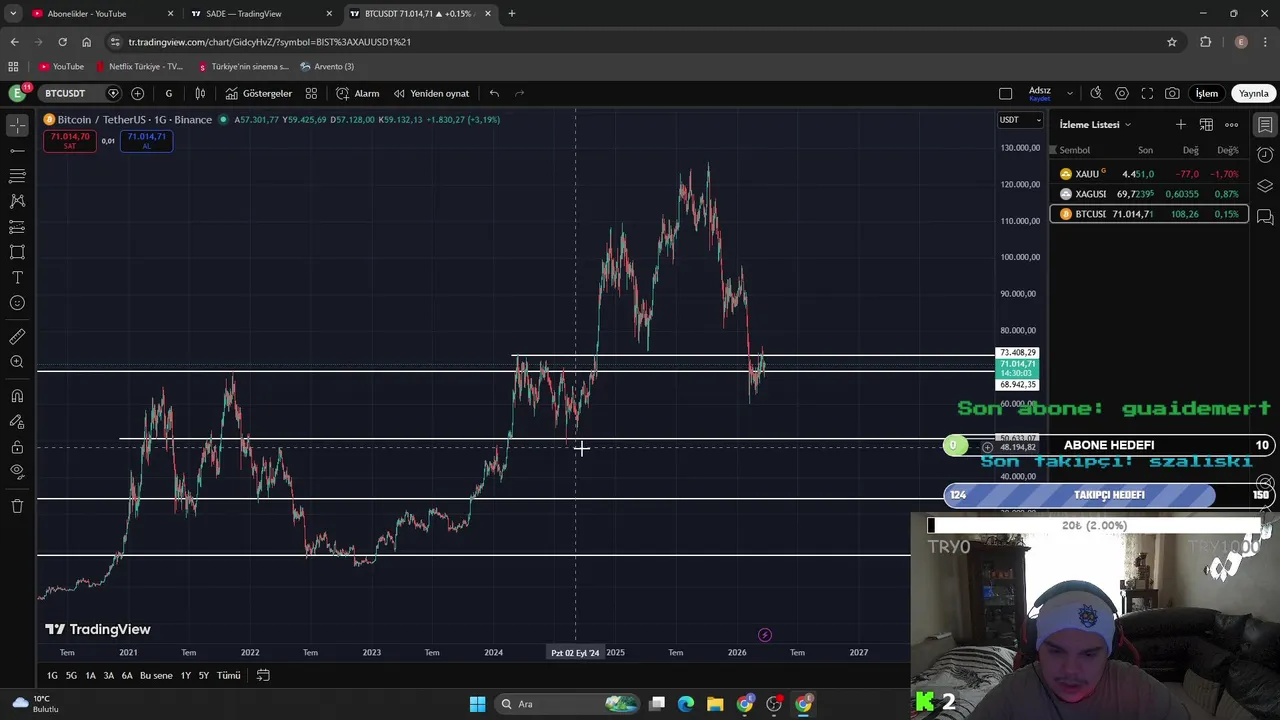
Task: Open the alerts clock sidebar icon
Action: pos(1265,155)
